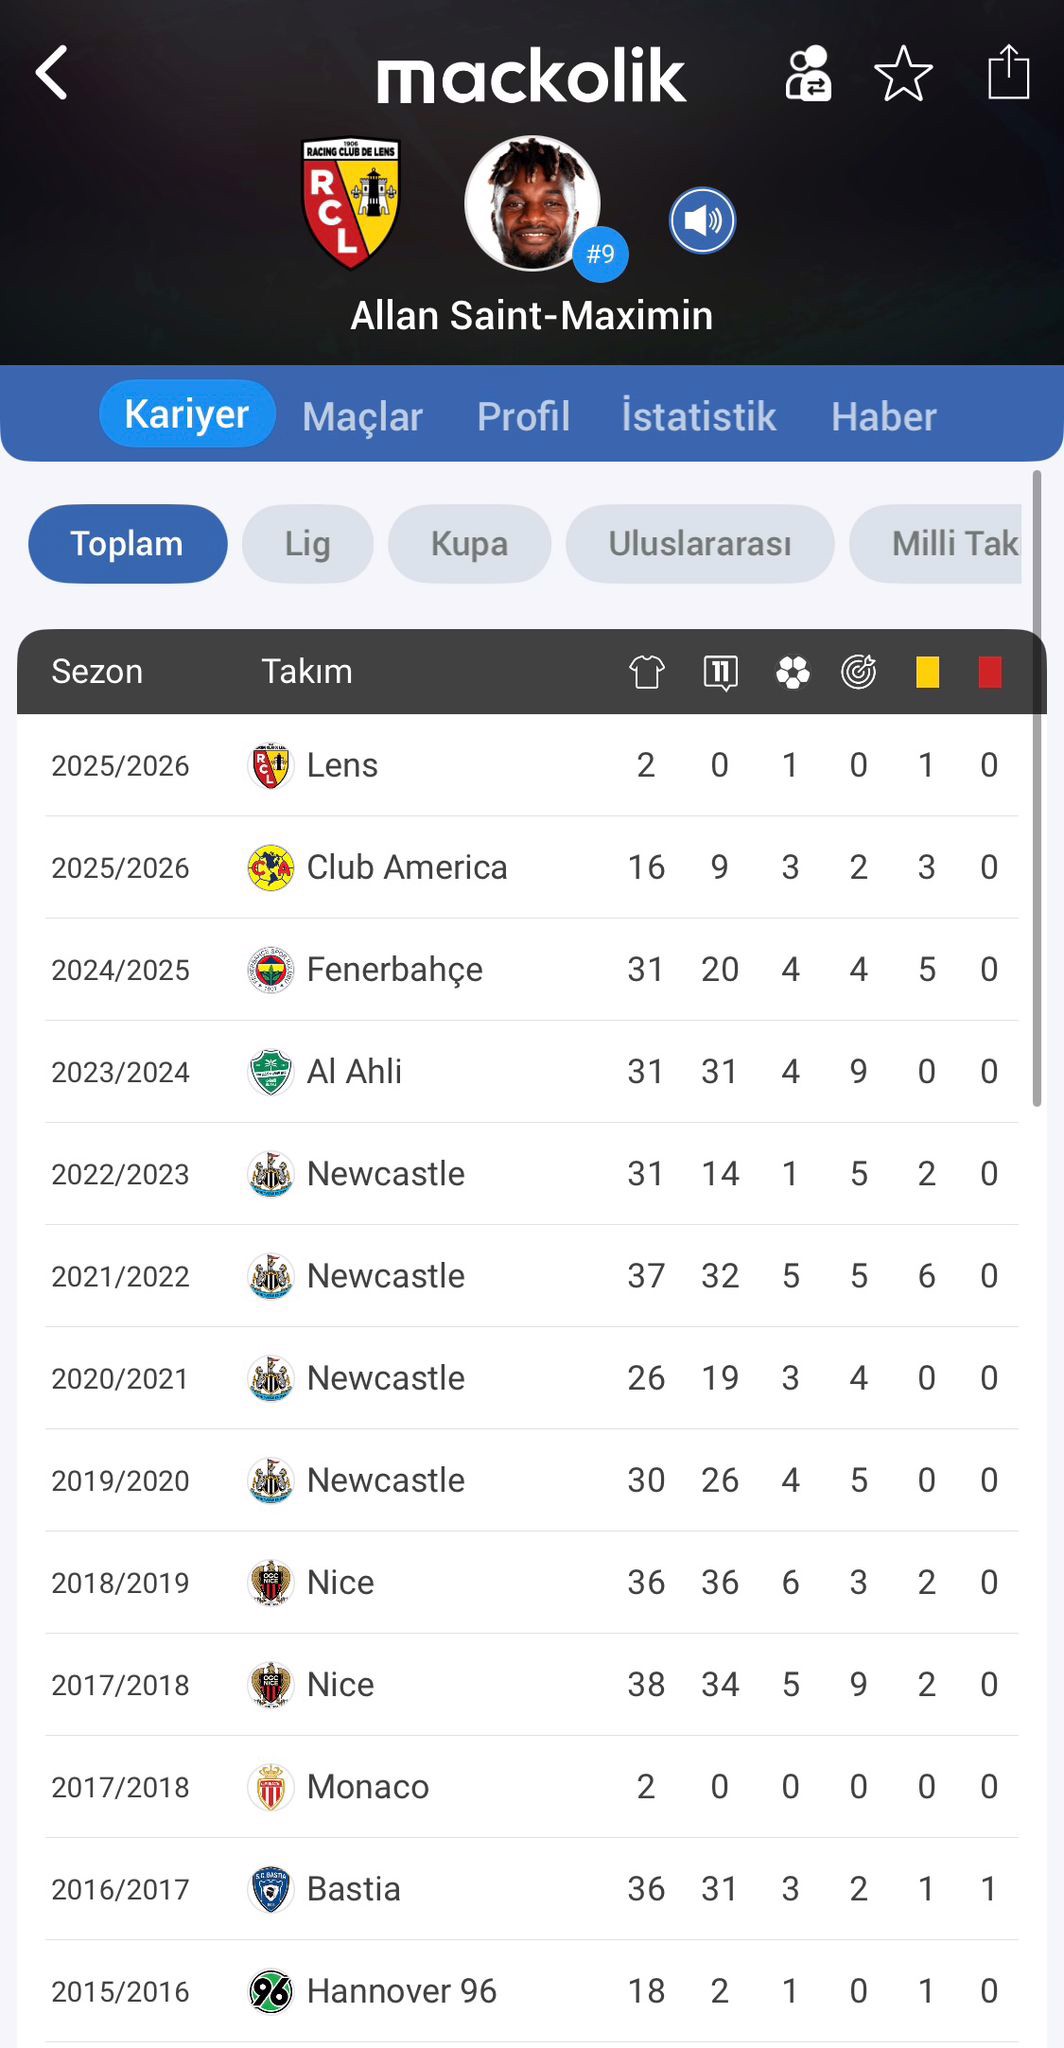Open the player compare icon
1064x2048 pixels.
(x=807, y=74)
